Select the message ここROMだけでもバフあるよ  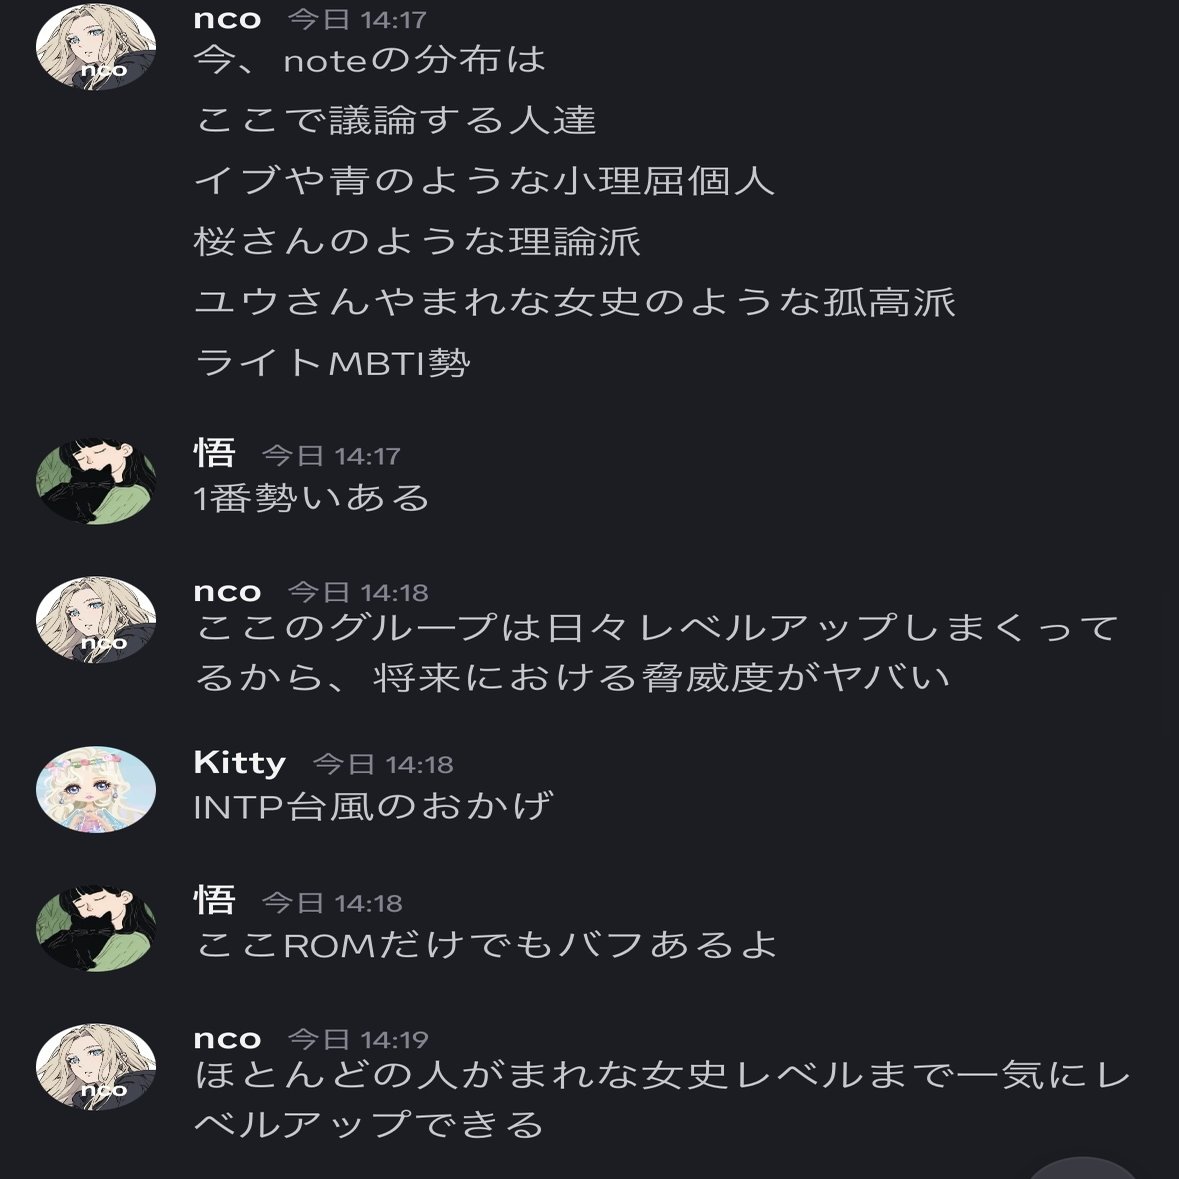coord(486,945)
